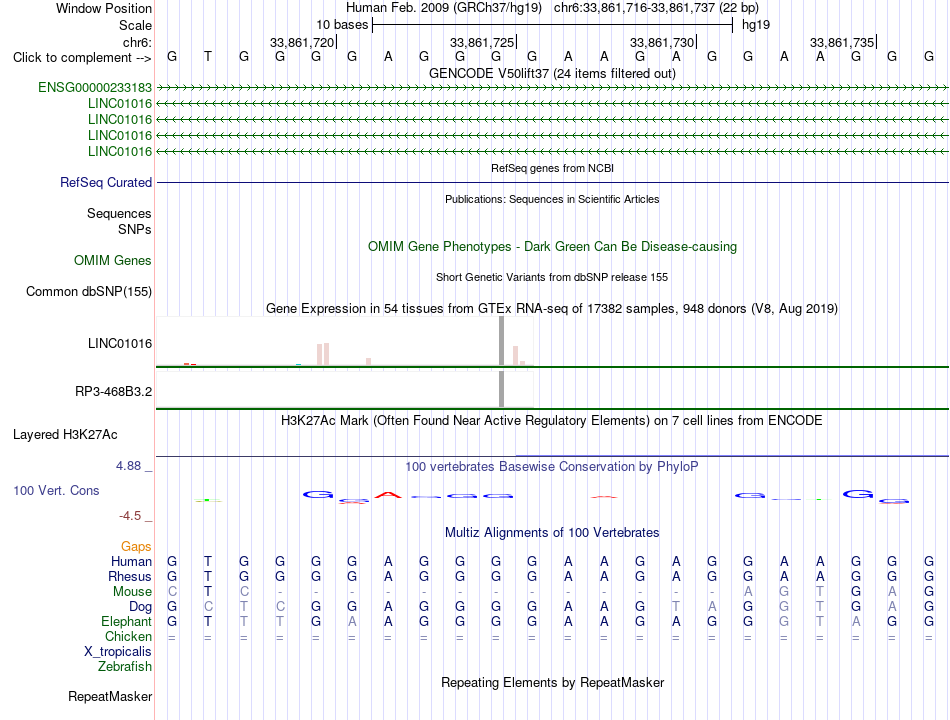Click the Scale label on the left
Viewport: 950px width, 720px height.
tap(135, 25)
